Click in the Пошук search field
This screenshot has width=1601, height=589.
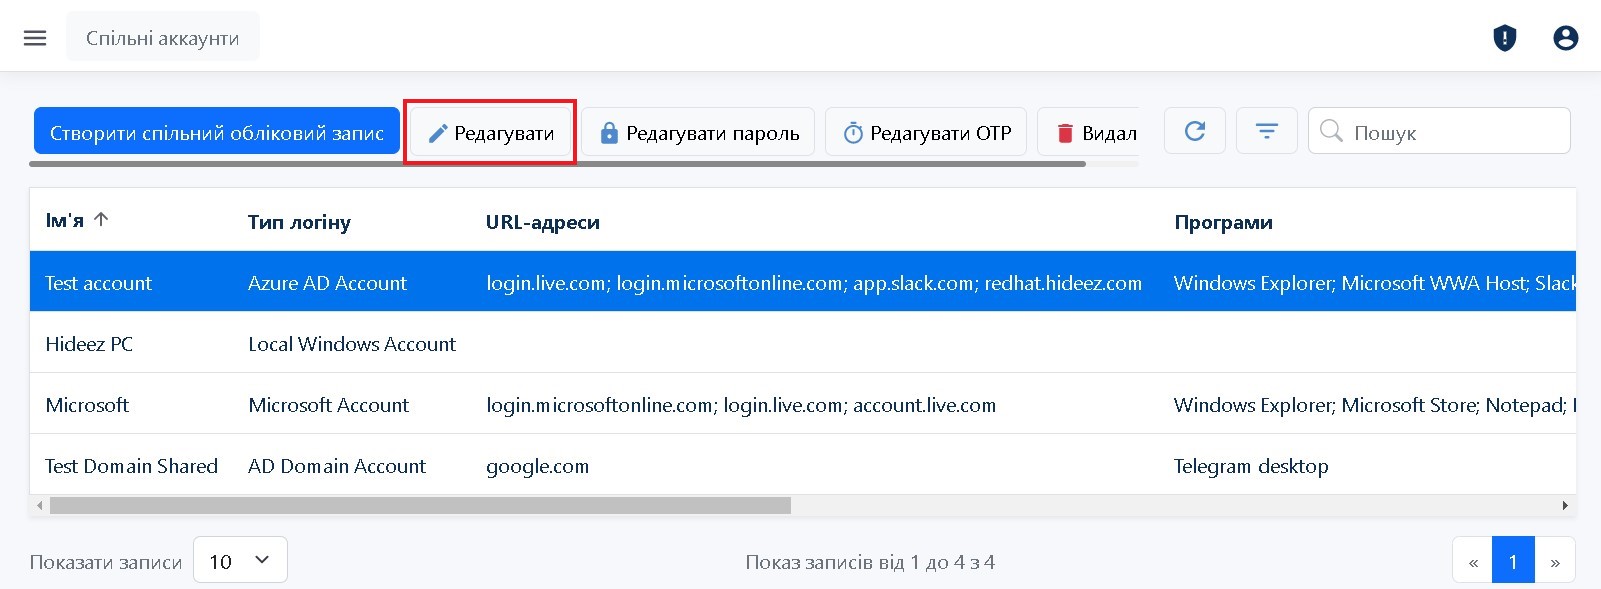[x=1450, y=132]
